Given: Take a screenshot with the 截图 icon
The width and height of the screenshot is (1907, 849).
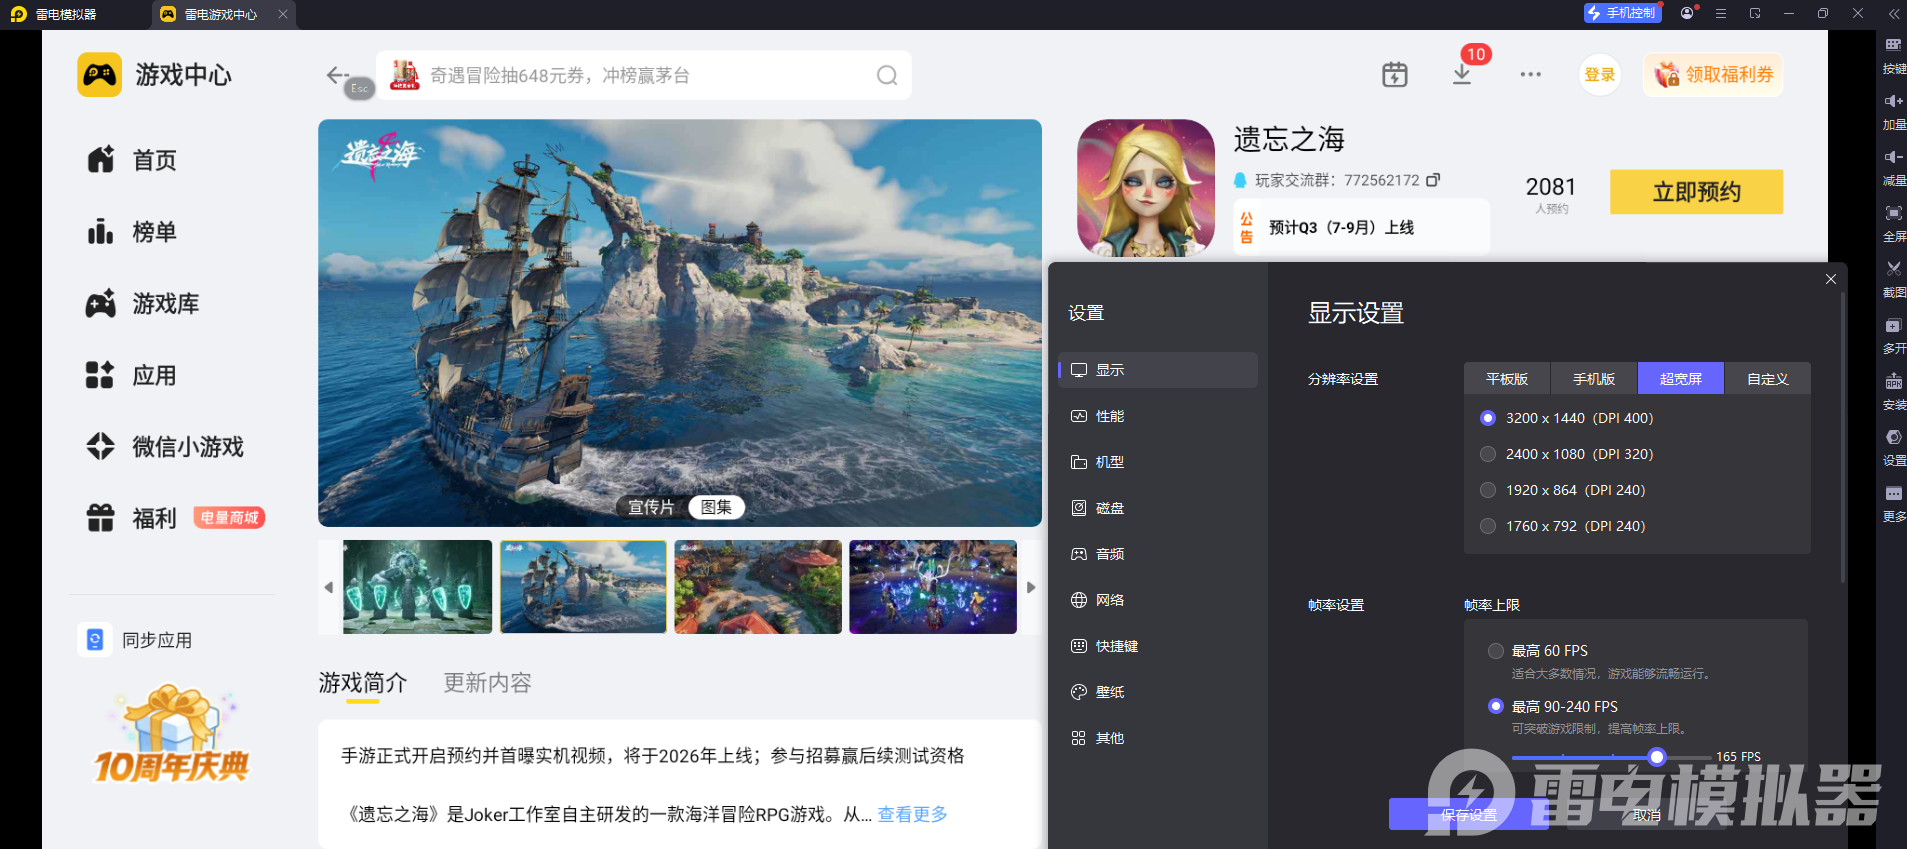Looking at the screenshot, I should [x=1893, y=269].
